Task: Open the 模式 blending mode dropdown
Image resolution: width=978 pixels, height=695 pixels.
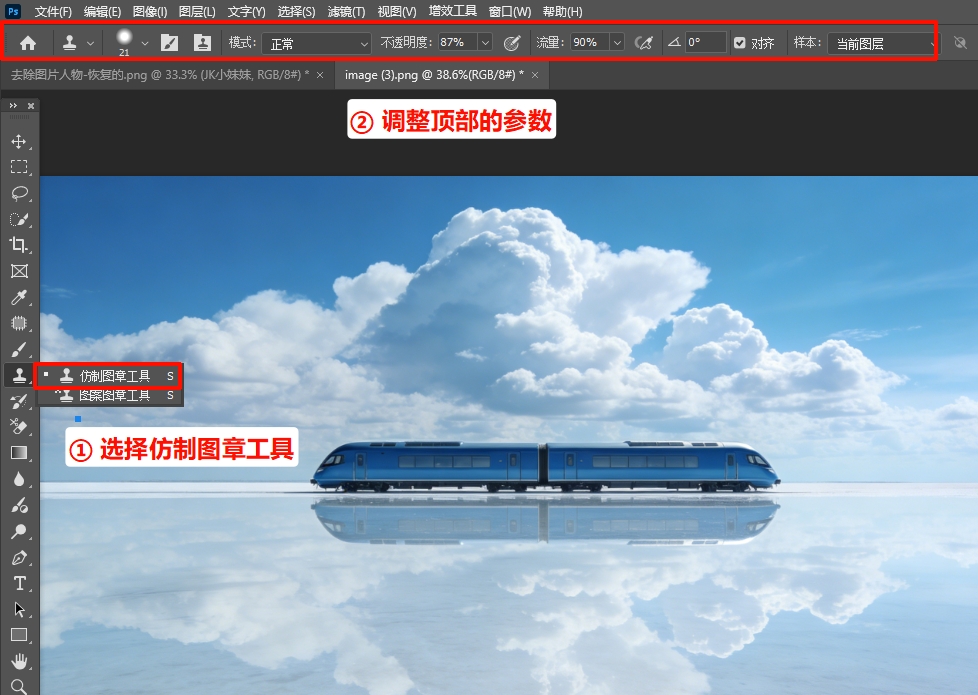Action: coord(315,42)
